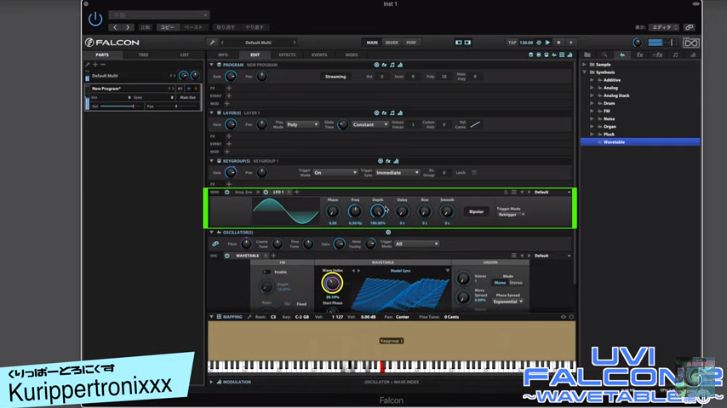Viewport: 727px width, 408px height.
Task: Open browser oscillators tab icon
Action: tap(622, 55)
